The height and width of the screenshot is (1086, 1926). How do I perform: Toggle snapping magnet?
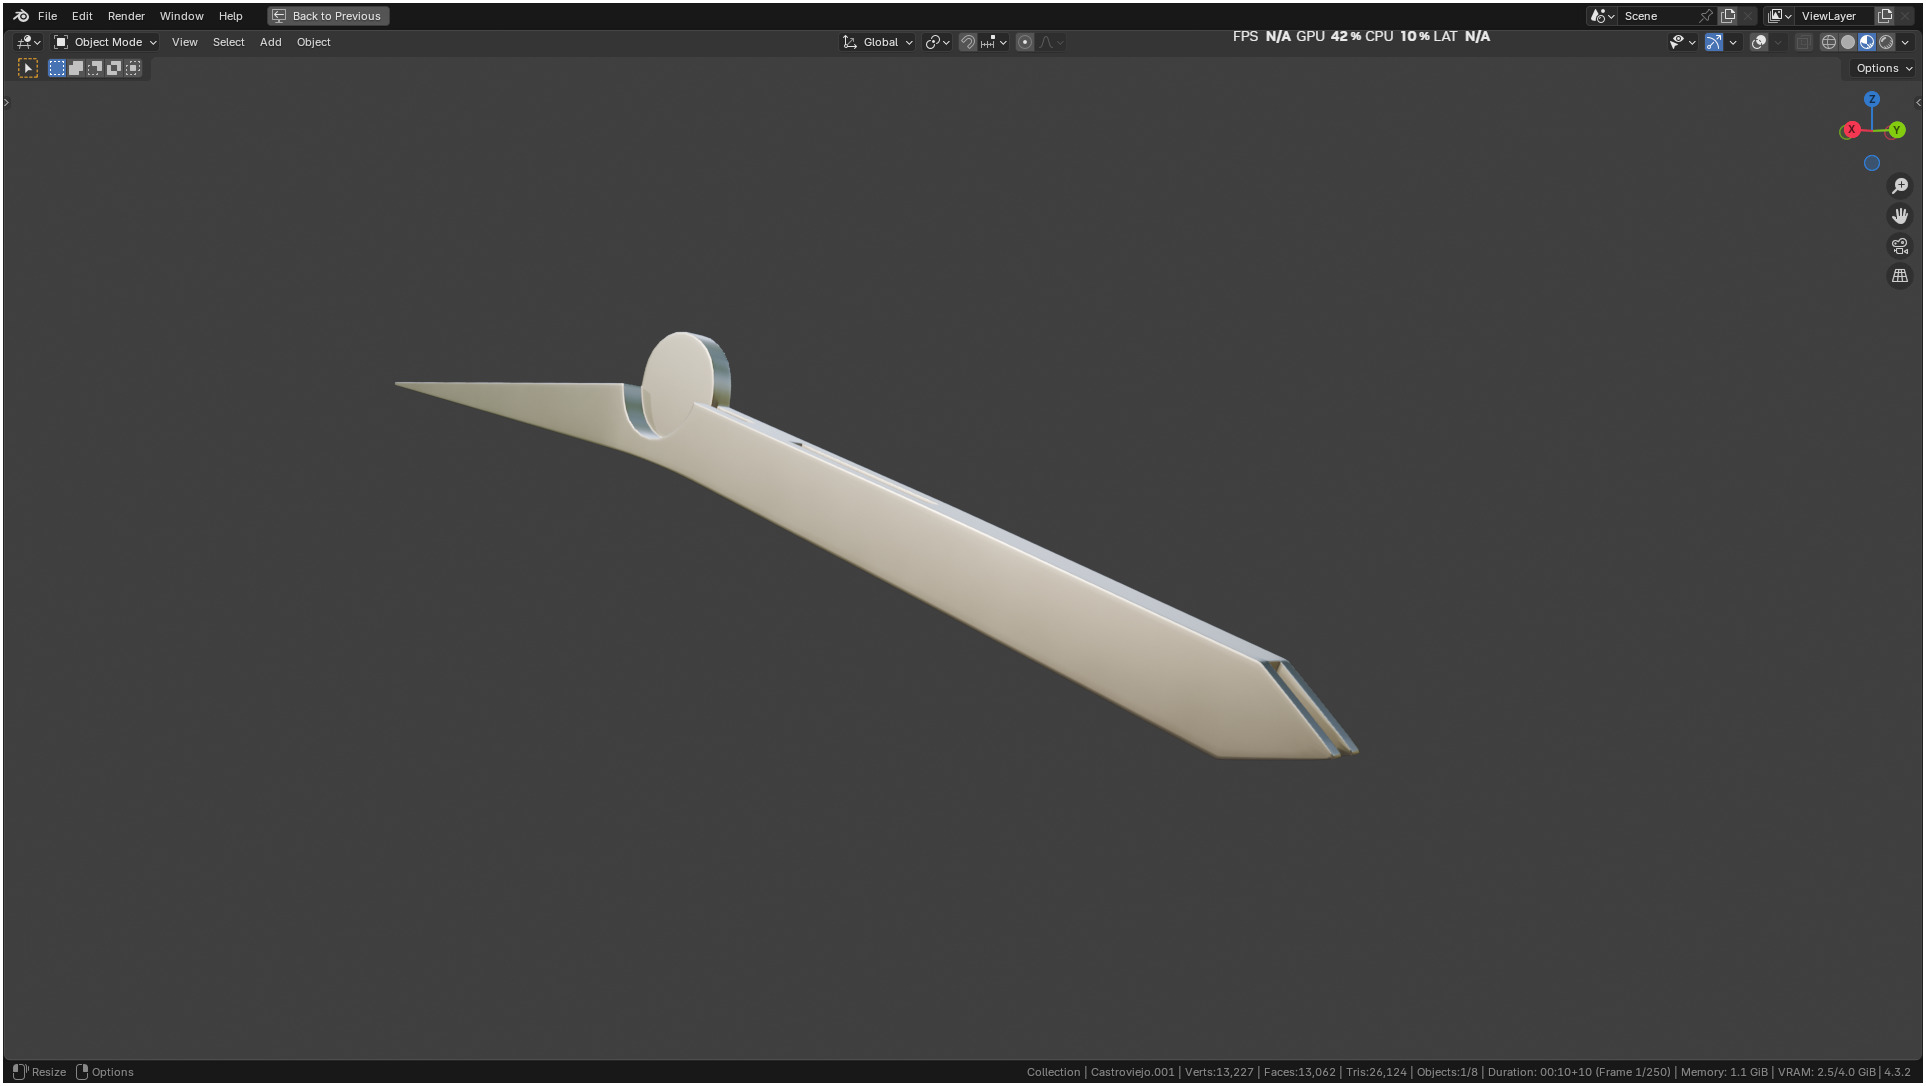point(968,42)
